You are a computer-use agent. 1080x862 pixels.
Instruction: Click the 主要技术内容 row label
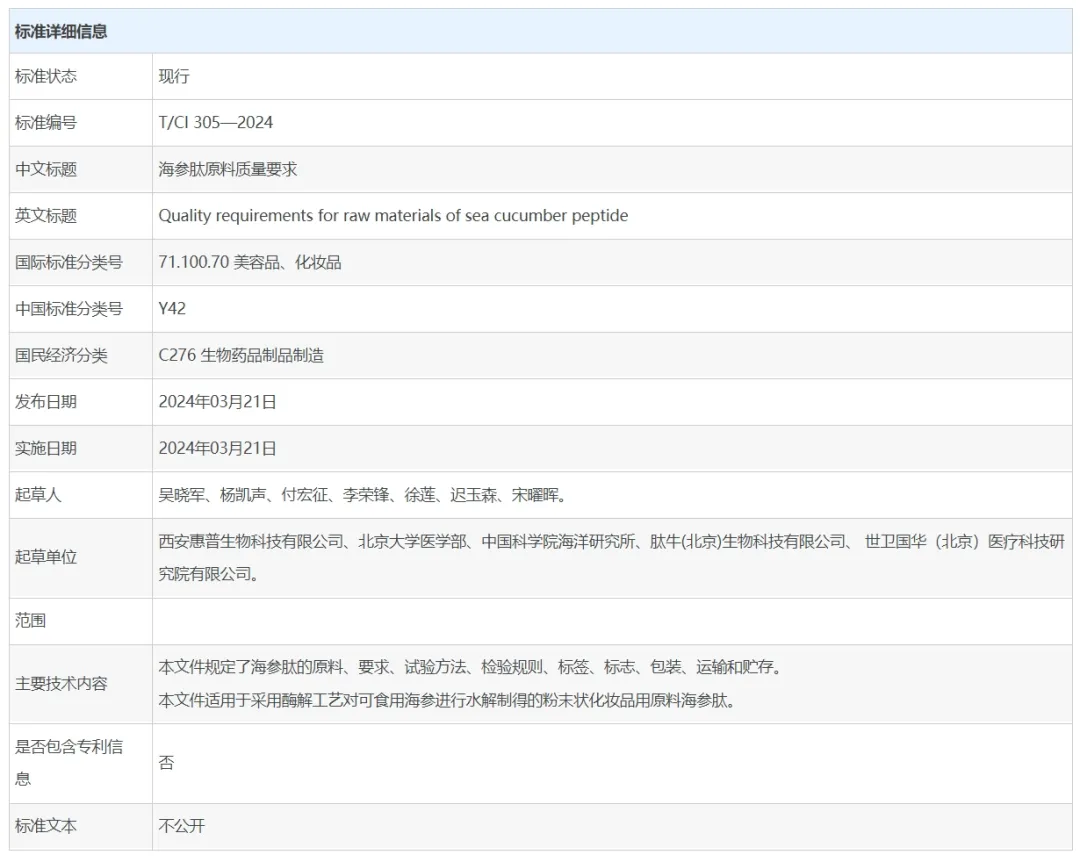pyautogui.click(x=61, y=684)
